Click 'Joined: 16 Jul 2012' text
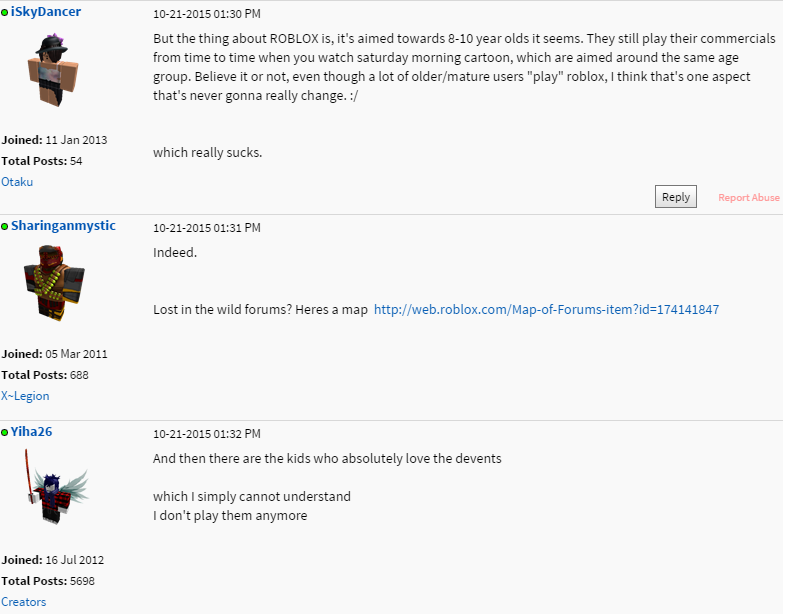 click(53, 560)
